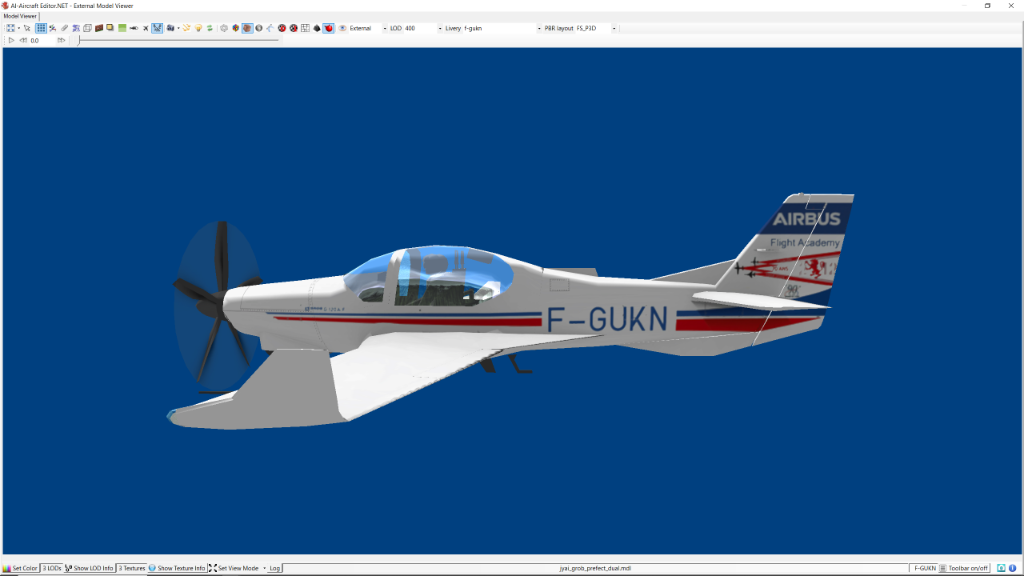Screen dimensions: 1024x576
Task: Expand the PBR layout FS_P3D dropdown
Action: pos(613,28)
